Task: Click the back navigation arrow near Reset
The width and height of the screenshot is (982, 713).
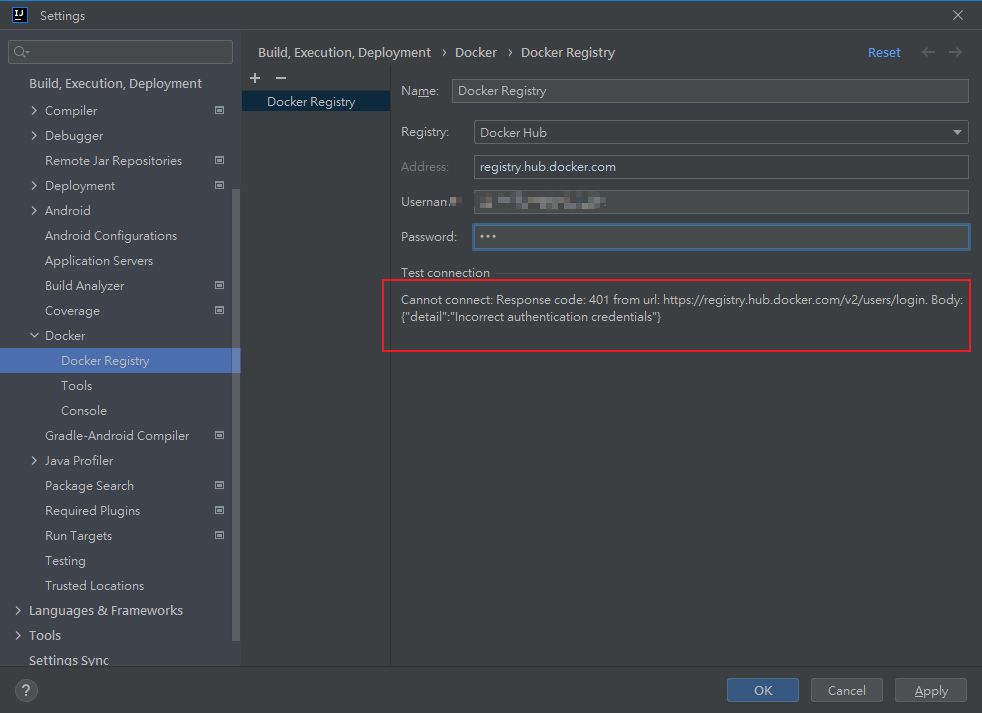Action: [927, 52]
